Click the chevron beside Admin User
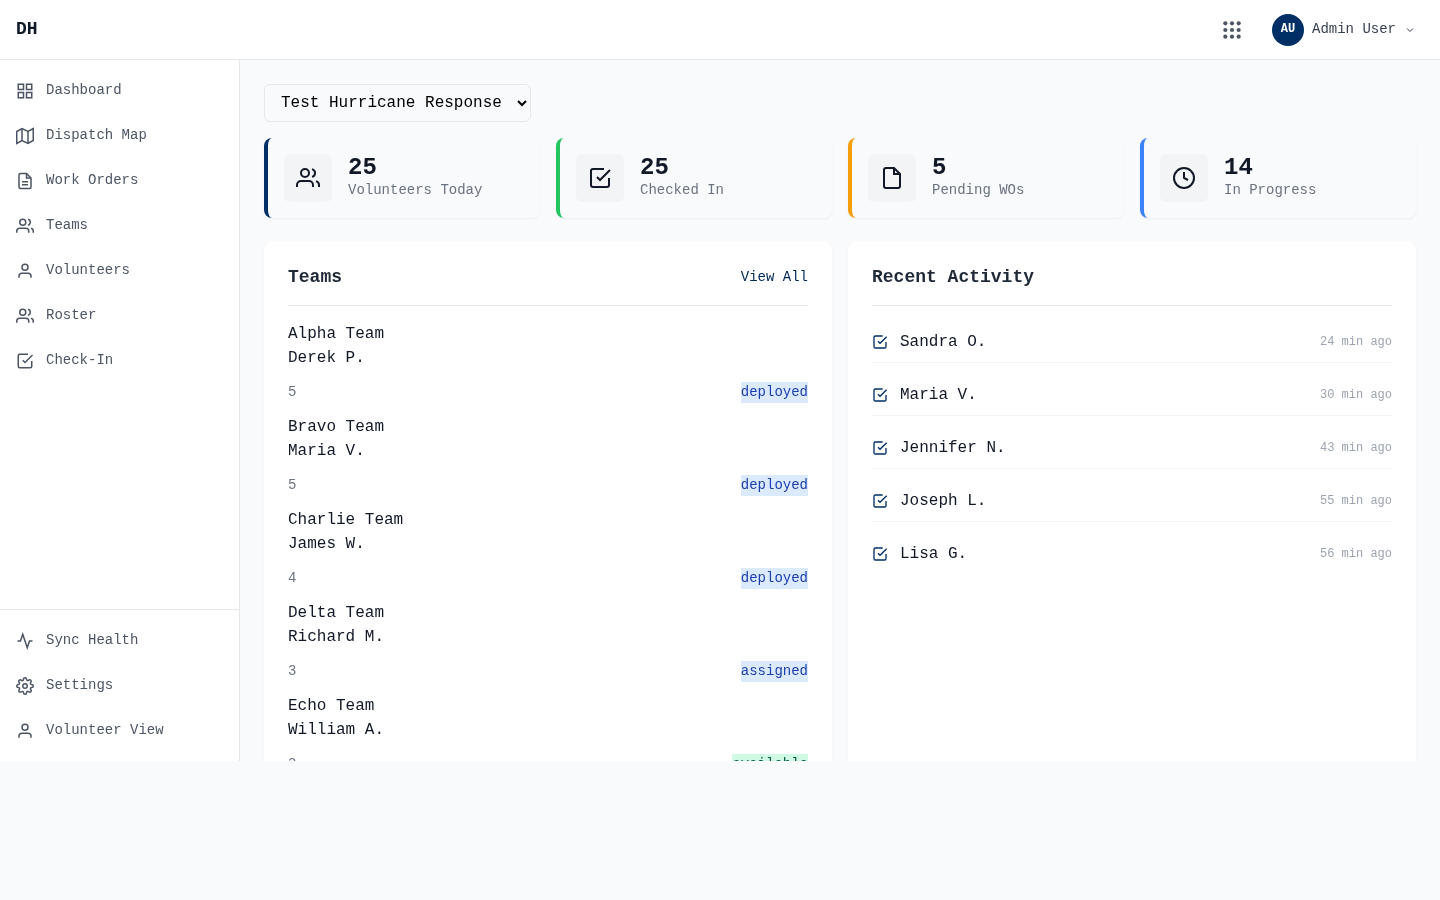The height and width of the screenshot is (900, 1440). [x=1410, y=30]
